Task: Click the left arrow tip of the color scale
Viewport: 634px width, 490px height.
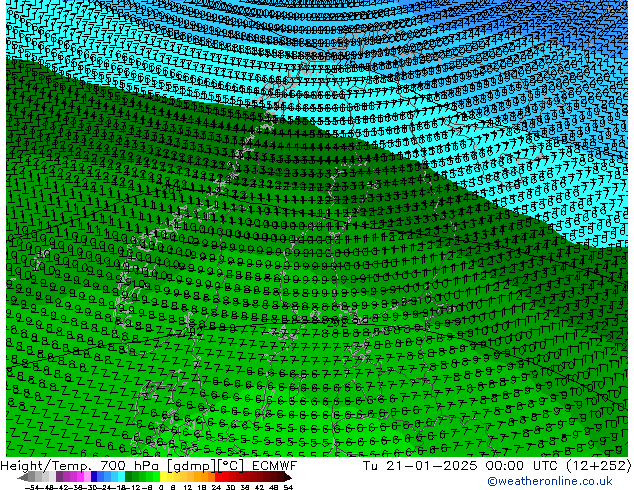Action: point(23,478)
